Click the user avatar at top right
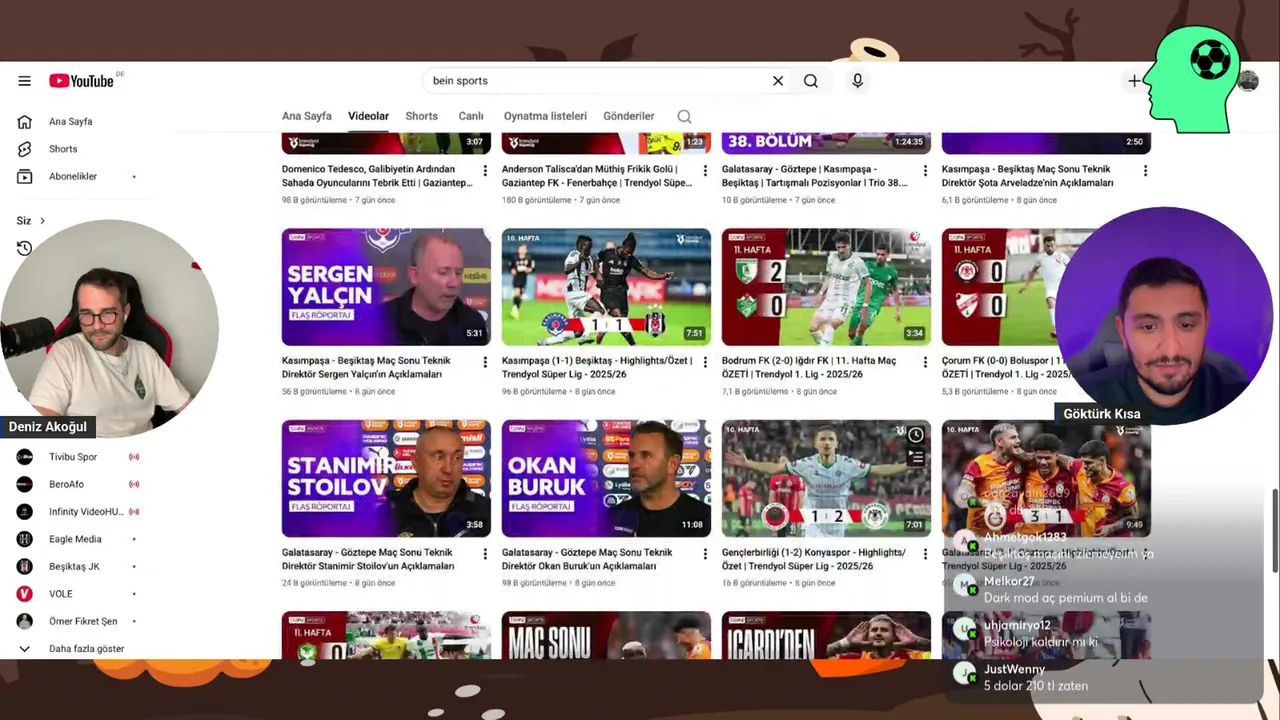1280x720 pixels. point(1248,81)
